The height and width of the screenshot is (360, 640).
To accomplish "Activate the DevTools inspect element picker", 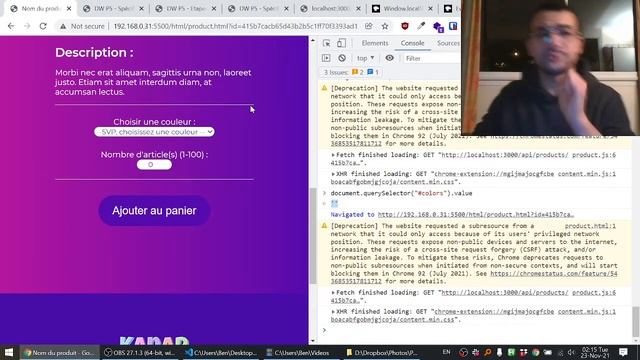I will click(x=327, y=43).
